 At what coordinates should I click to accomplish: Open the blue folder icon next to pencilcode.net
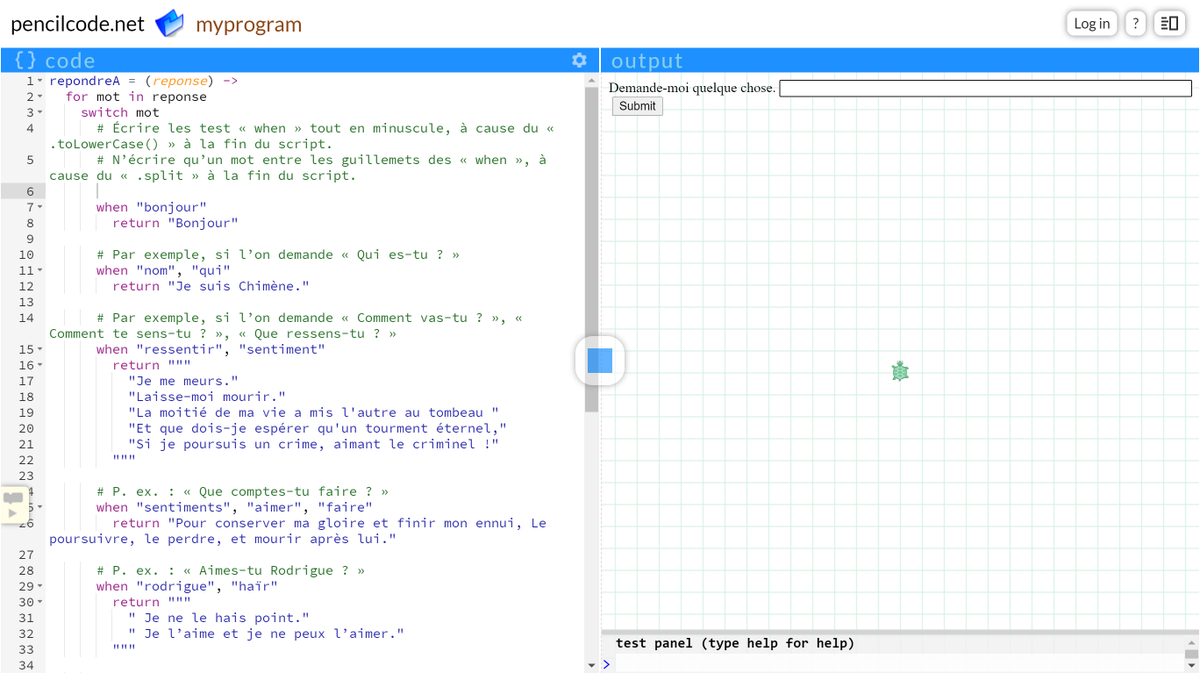pos(169,23)
